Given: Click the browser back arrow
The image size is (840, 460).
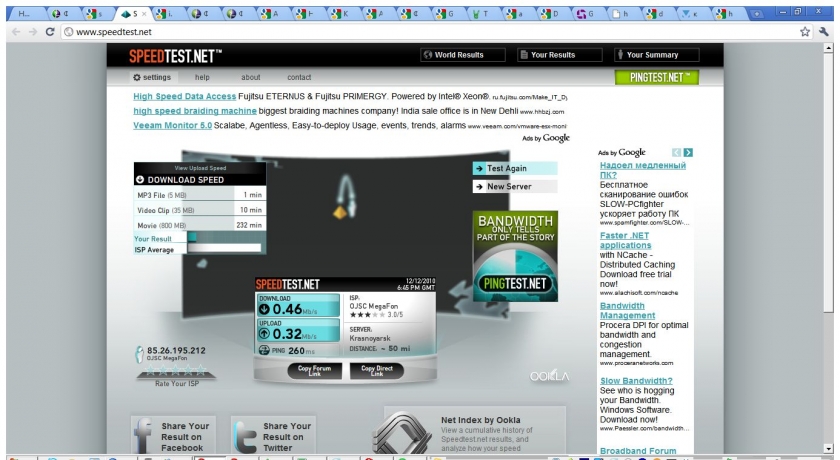Looking at the screenshot, I should click(17, 32).
